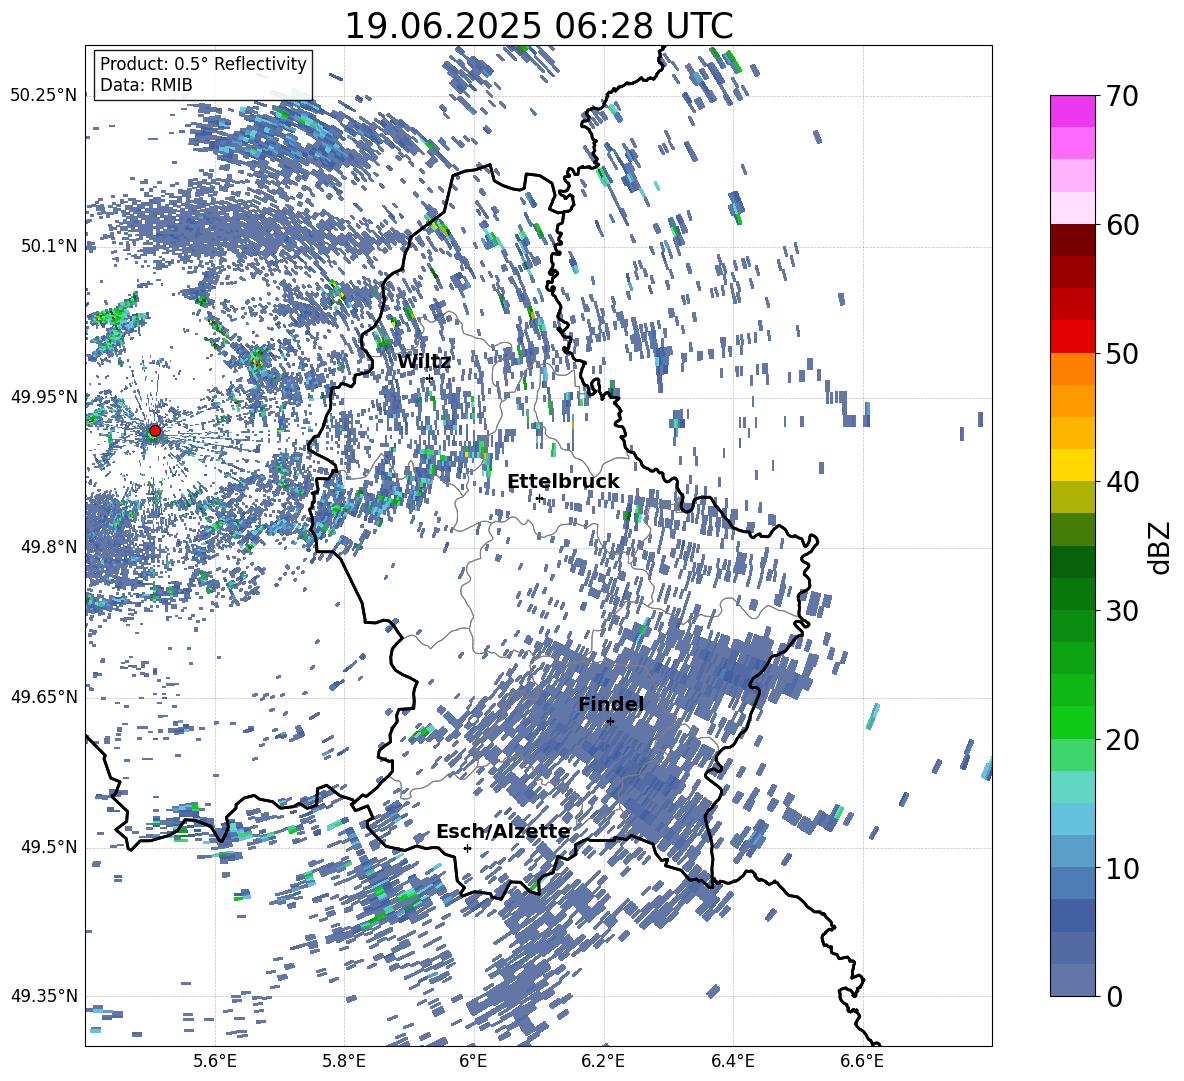
Task: Click the yellow 40 dBZ colorbar segment
Action: pyautogui.click(x=1072, y=465)
